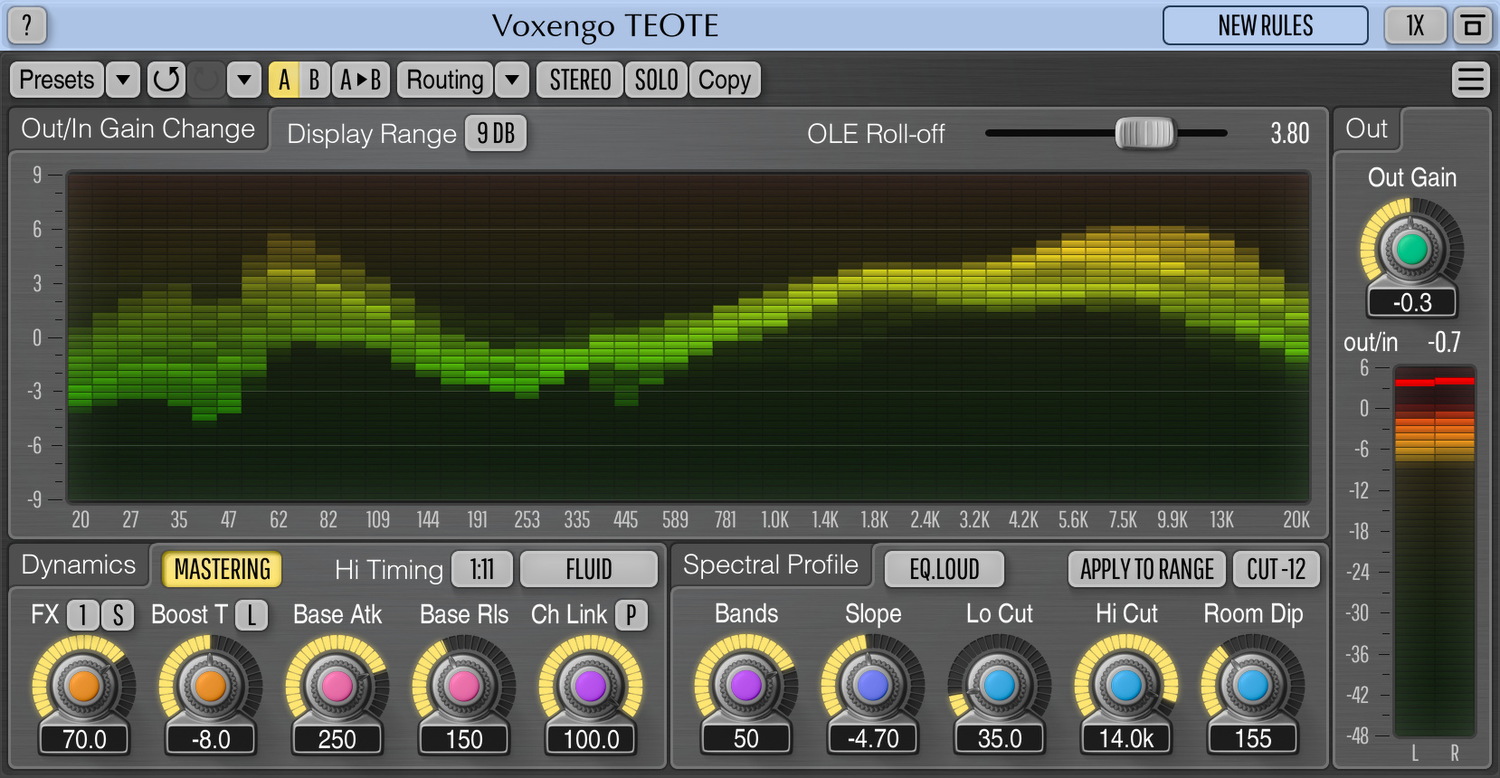Select the Out/In Gain Change tab
Viewport: 1500px width, 778px height.
(138, 129)
